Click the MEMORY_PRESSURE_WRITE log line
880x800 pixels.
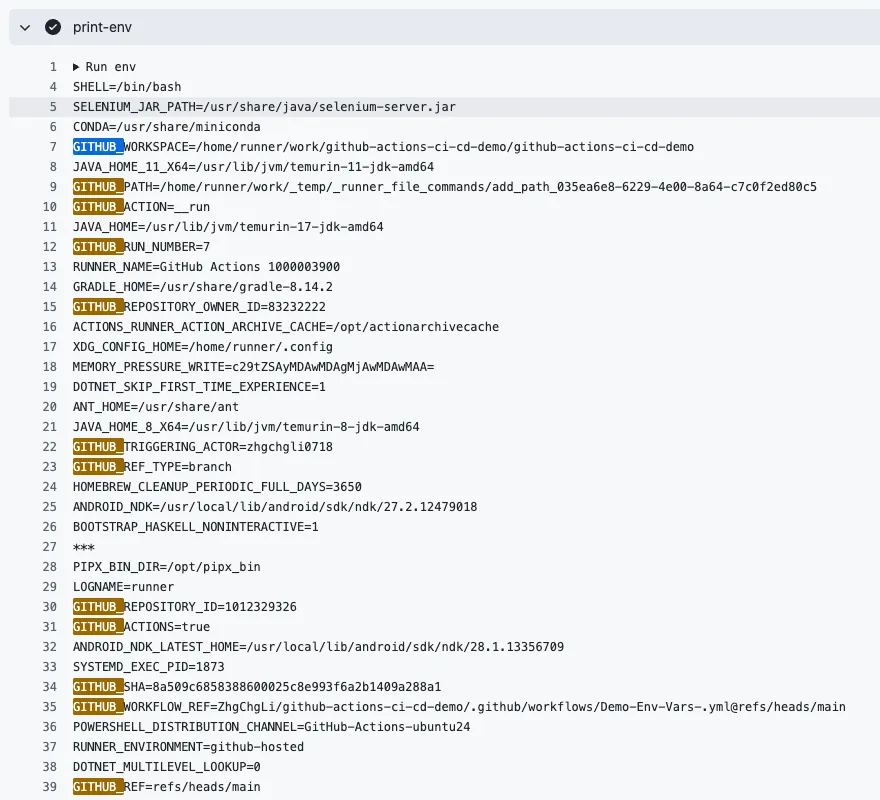point(253,367)
